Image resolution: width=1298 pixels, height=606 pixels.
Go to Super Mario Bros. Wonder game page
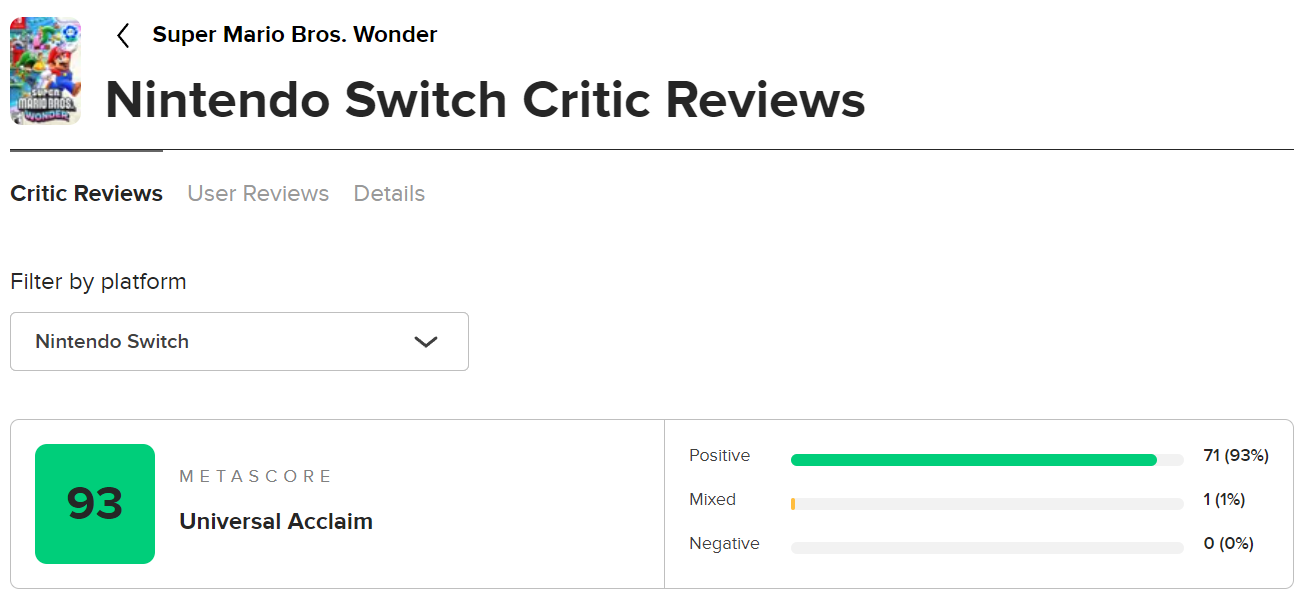(x=294, y=35)
